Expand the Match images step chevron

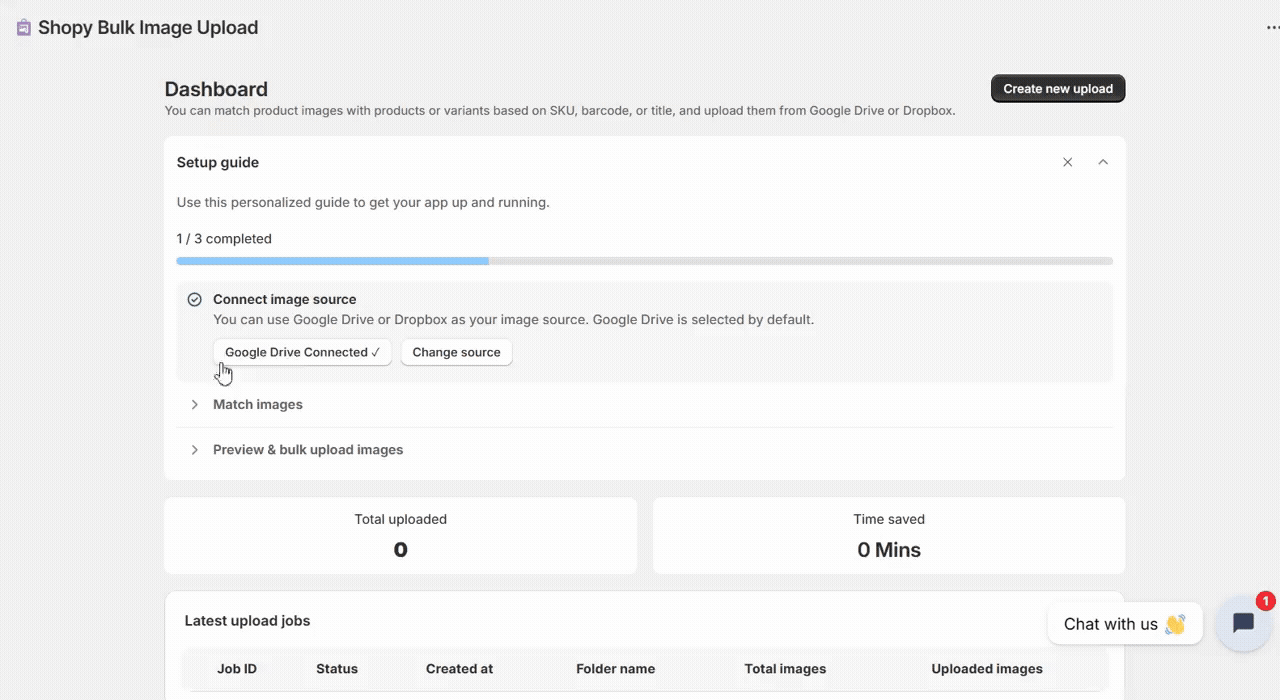pyautogui.click(x=195, y=405)
